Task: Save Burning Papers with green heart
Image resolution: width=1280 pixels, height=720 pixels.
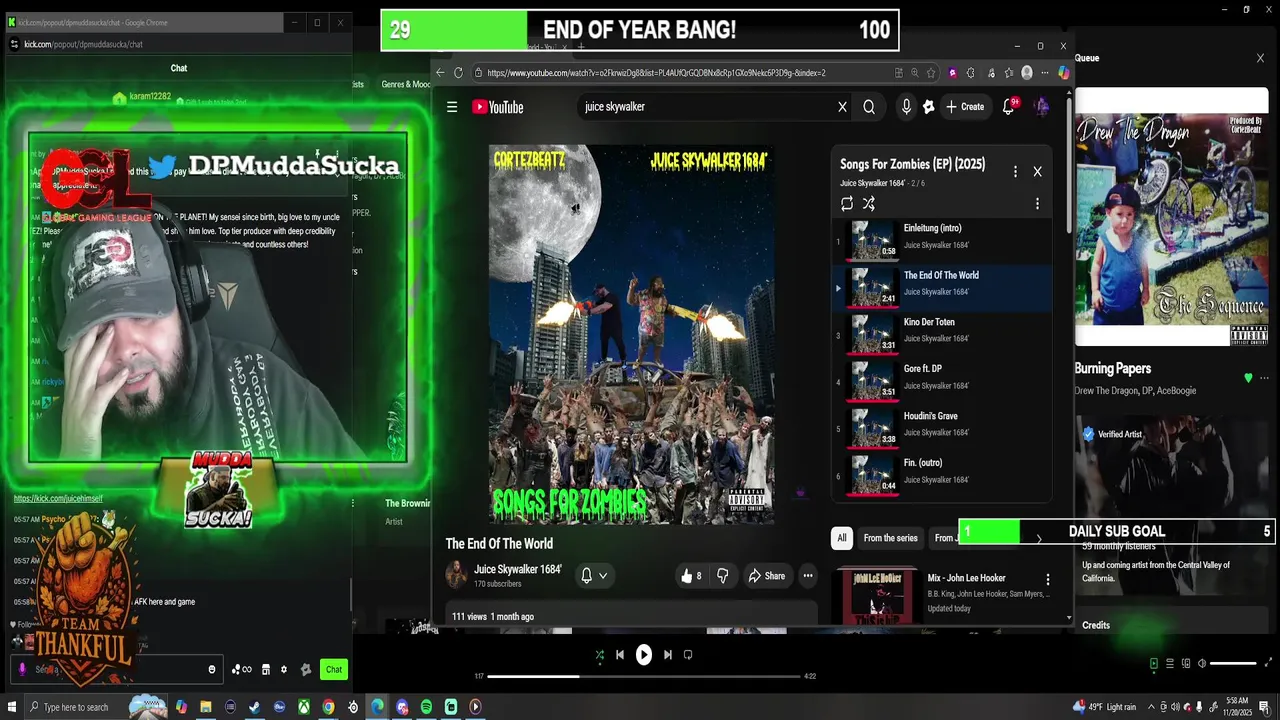Action: [1248, 378]
